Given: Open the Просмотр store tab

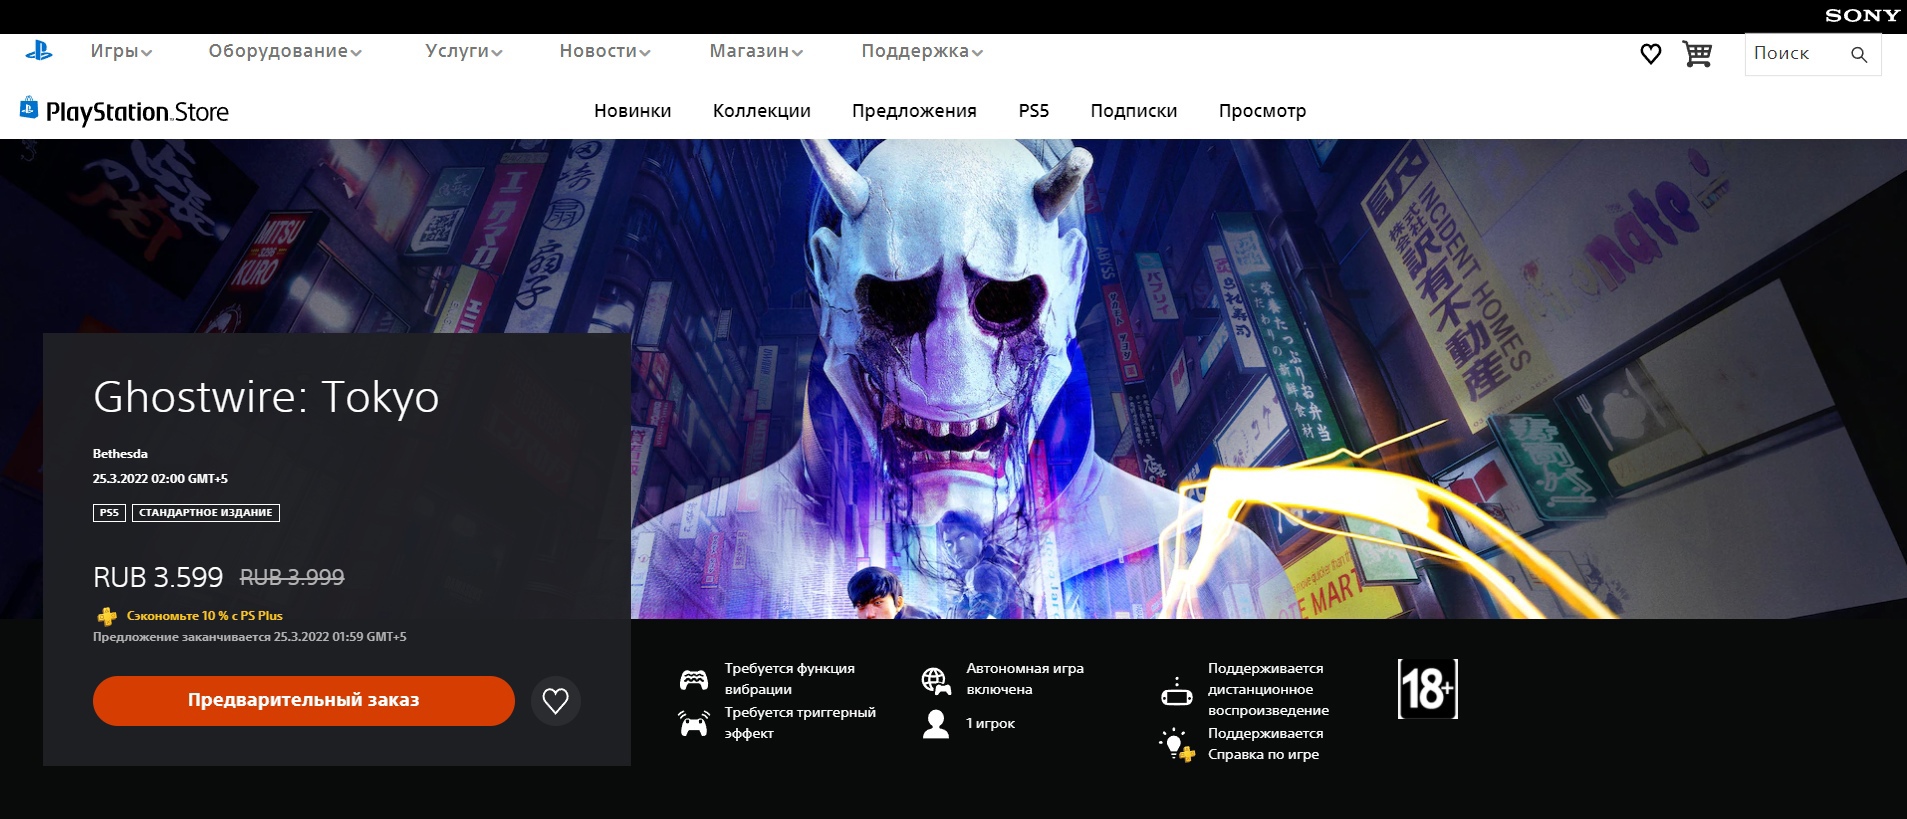Looking at the screenshot, I should pos(1262,111).
